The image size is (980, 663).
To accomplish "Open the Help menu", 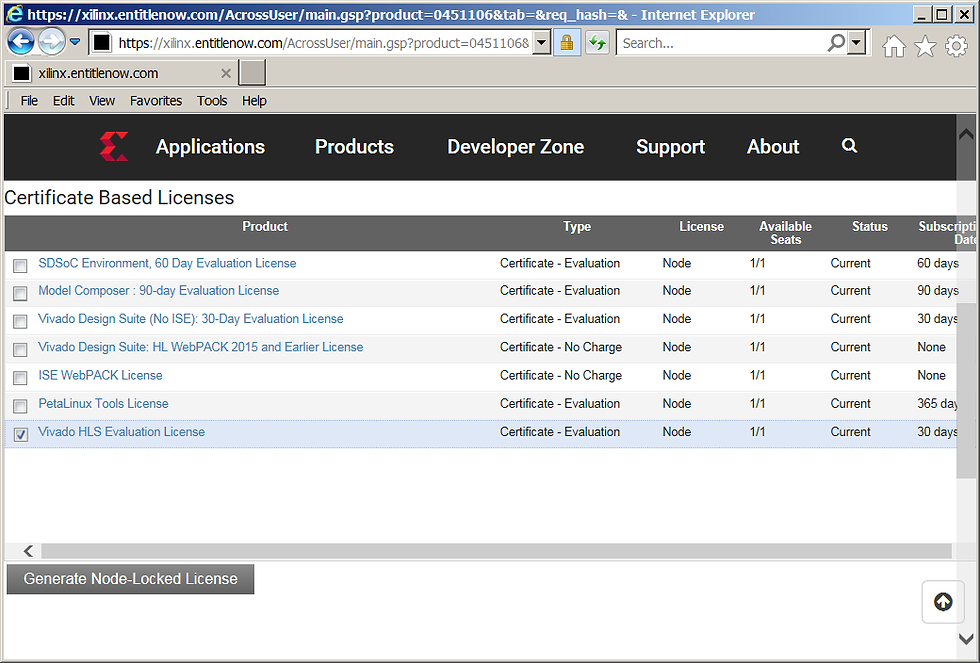I will pyautogui.click(x=254, y=101).
